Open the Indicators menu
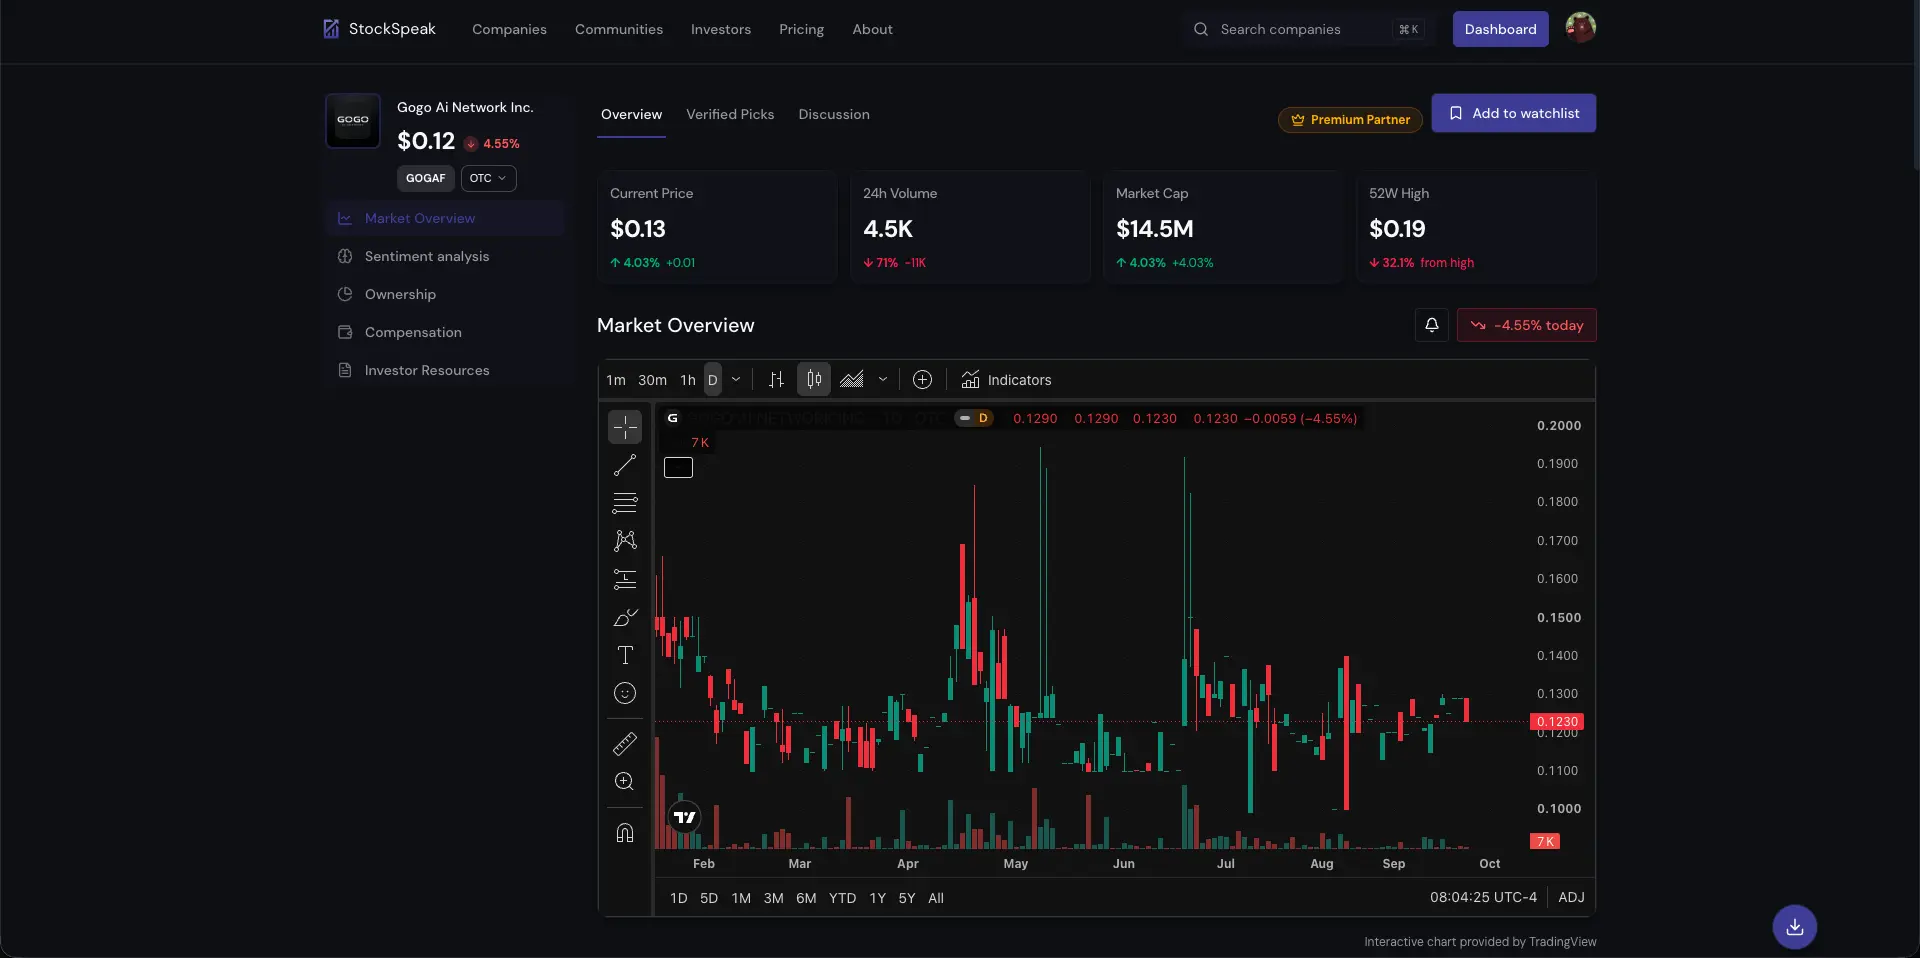 [x=1007, y=380]
